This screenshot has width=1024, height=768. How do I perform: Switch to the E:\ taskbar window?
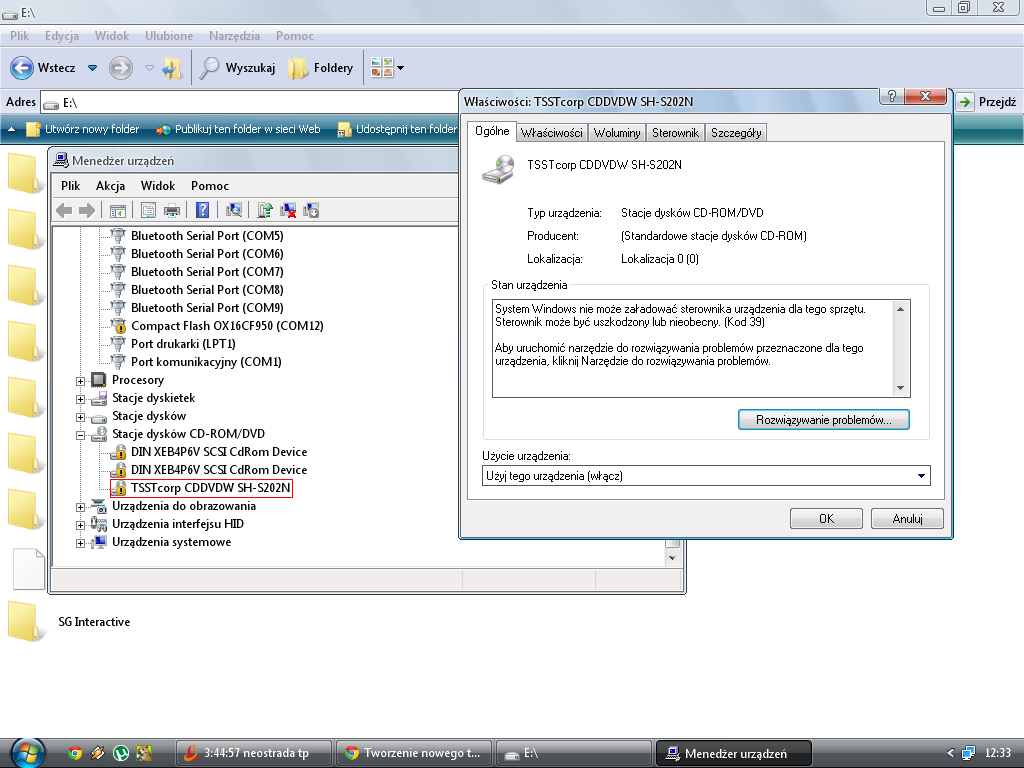[573, 753]
